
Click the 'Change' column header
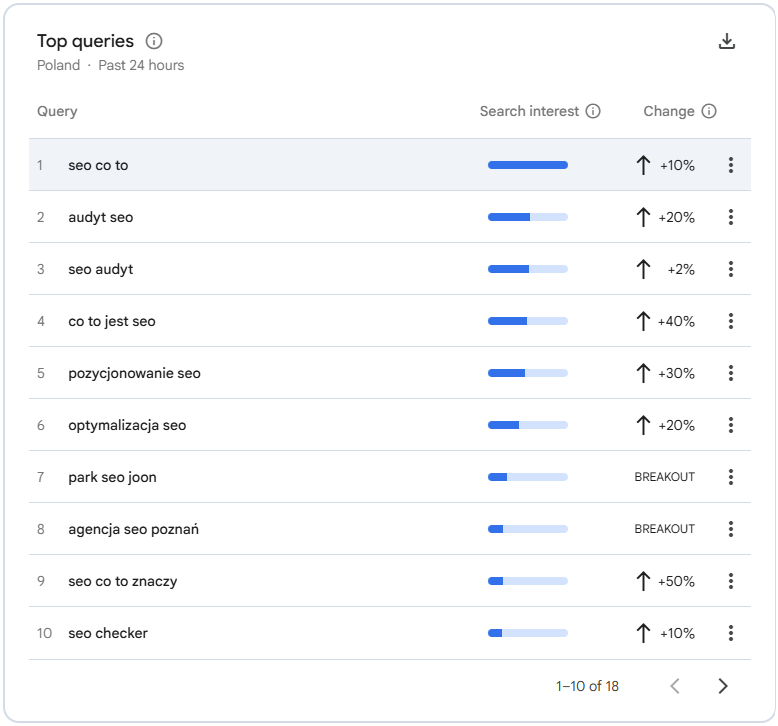pyautogui.click(x=669, y=111)
